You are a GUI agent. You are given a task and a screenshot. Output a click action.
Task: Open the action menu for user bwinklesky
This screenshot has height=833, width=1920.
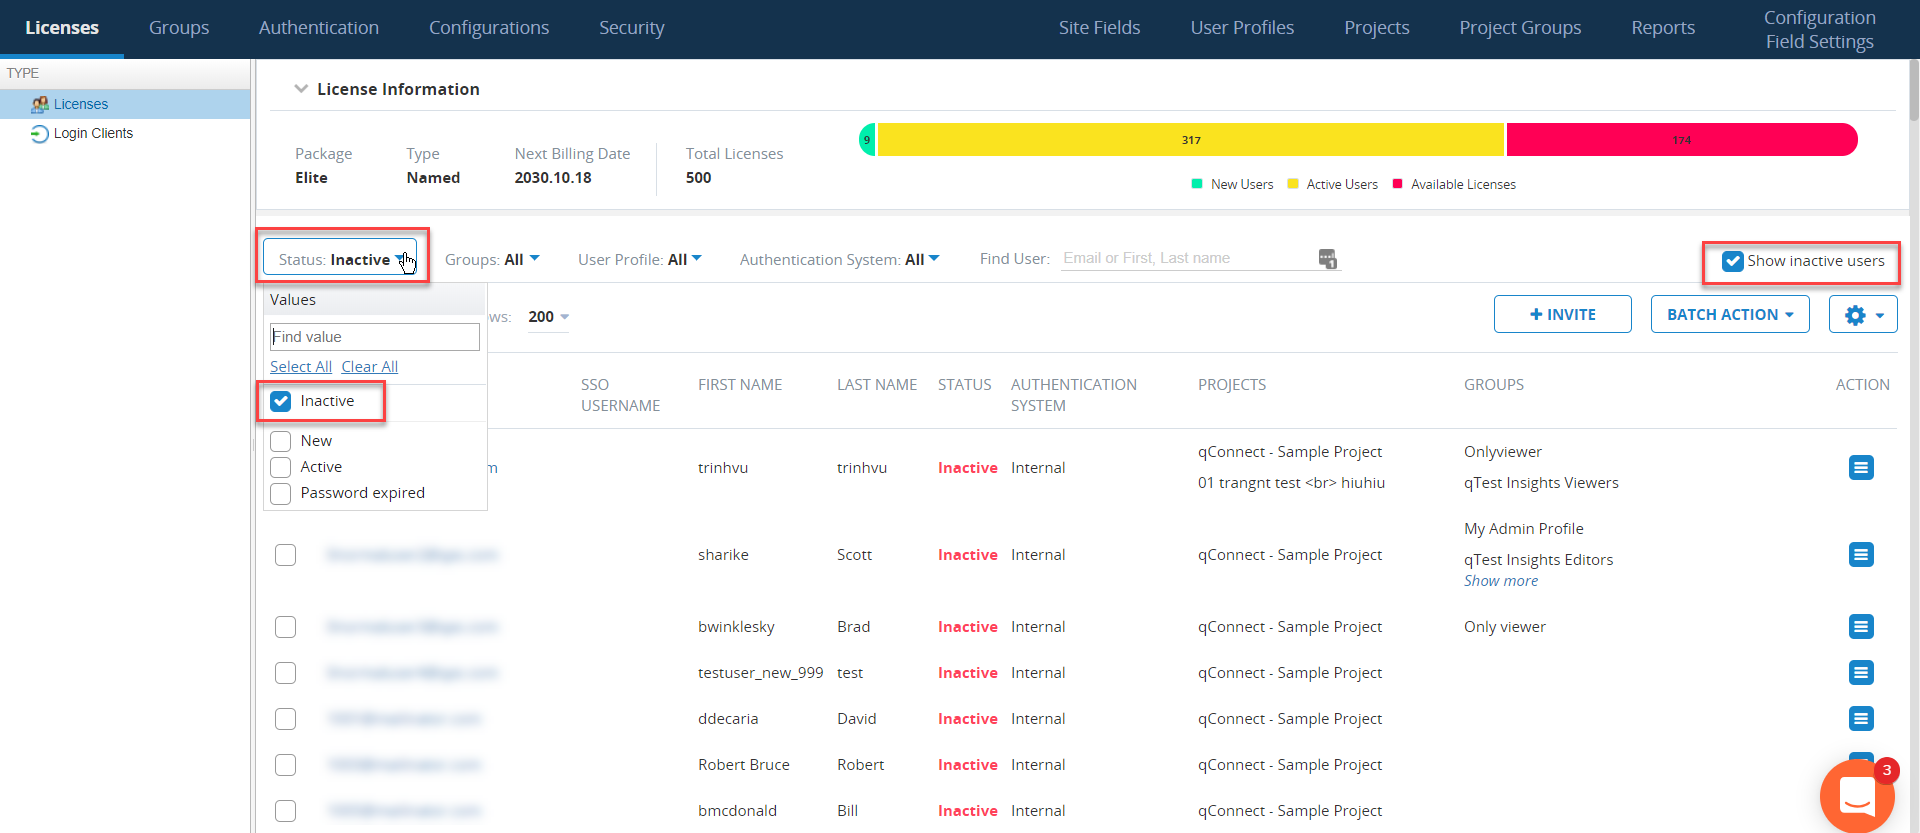[1860, 627]
